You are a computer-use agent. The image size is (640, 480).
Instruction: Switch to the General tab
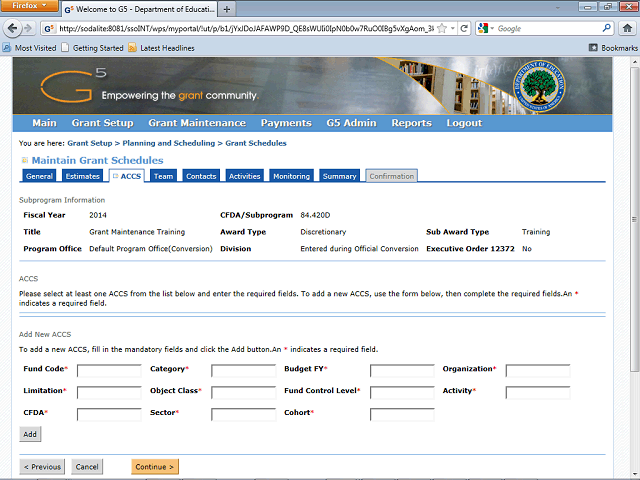pyautogui.click(x=39, y=176)
